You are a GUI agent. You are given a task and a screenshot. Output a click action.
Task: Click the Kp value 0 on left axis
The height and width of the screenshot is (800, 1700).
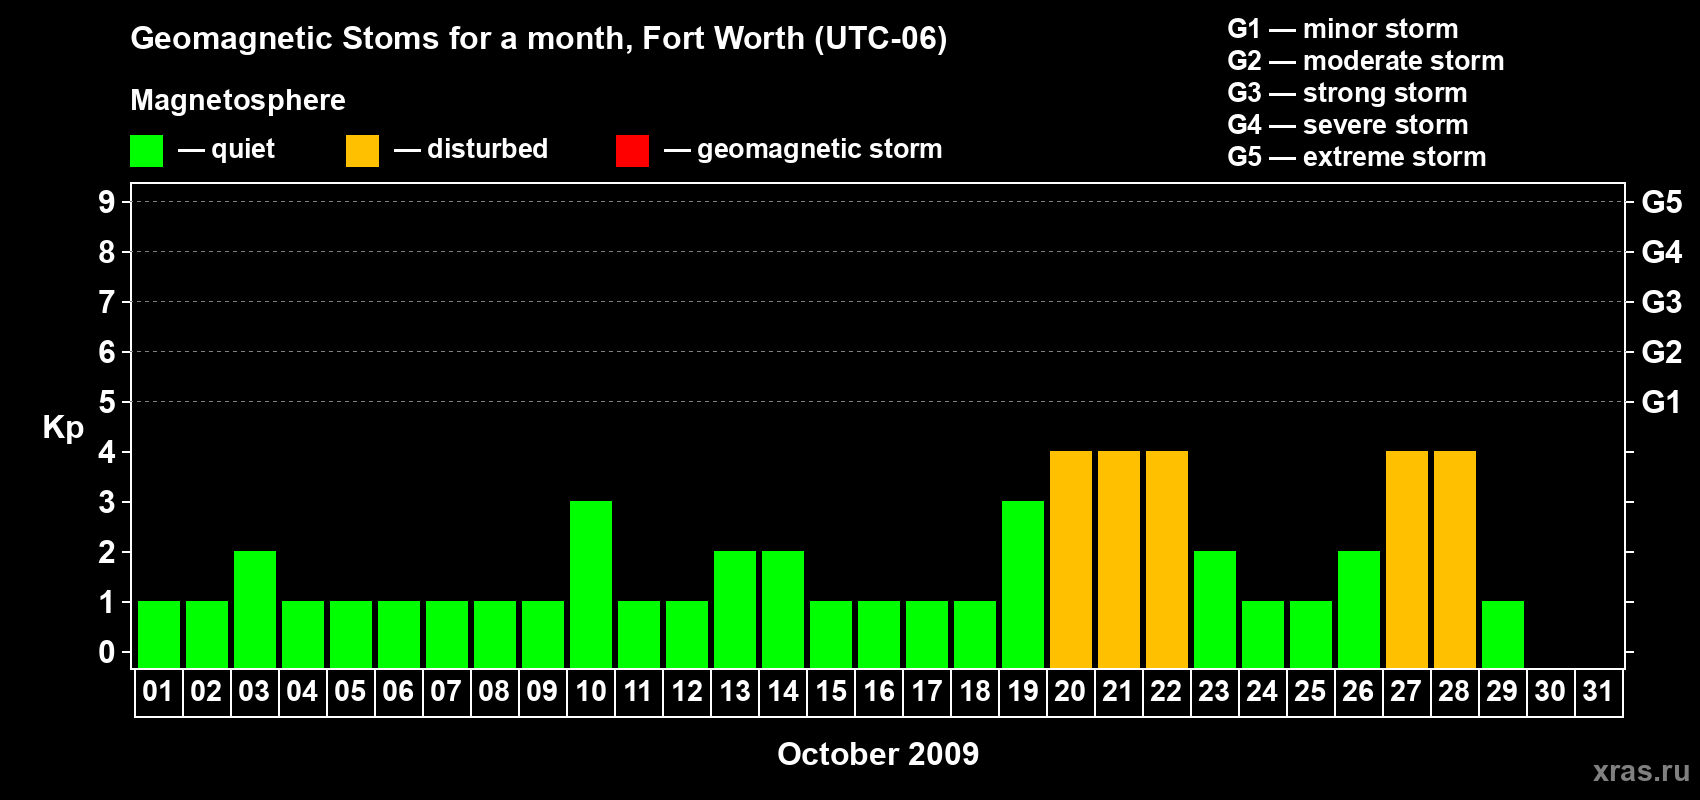pos(107,652)
